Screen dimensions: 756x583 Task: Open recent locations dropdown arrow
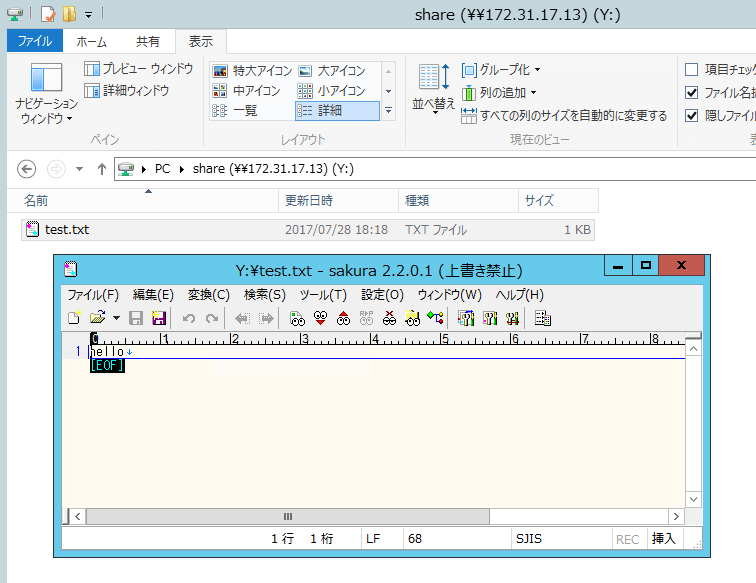click(x=80, y=169)
